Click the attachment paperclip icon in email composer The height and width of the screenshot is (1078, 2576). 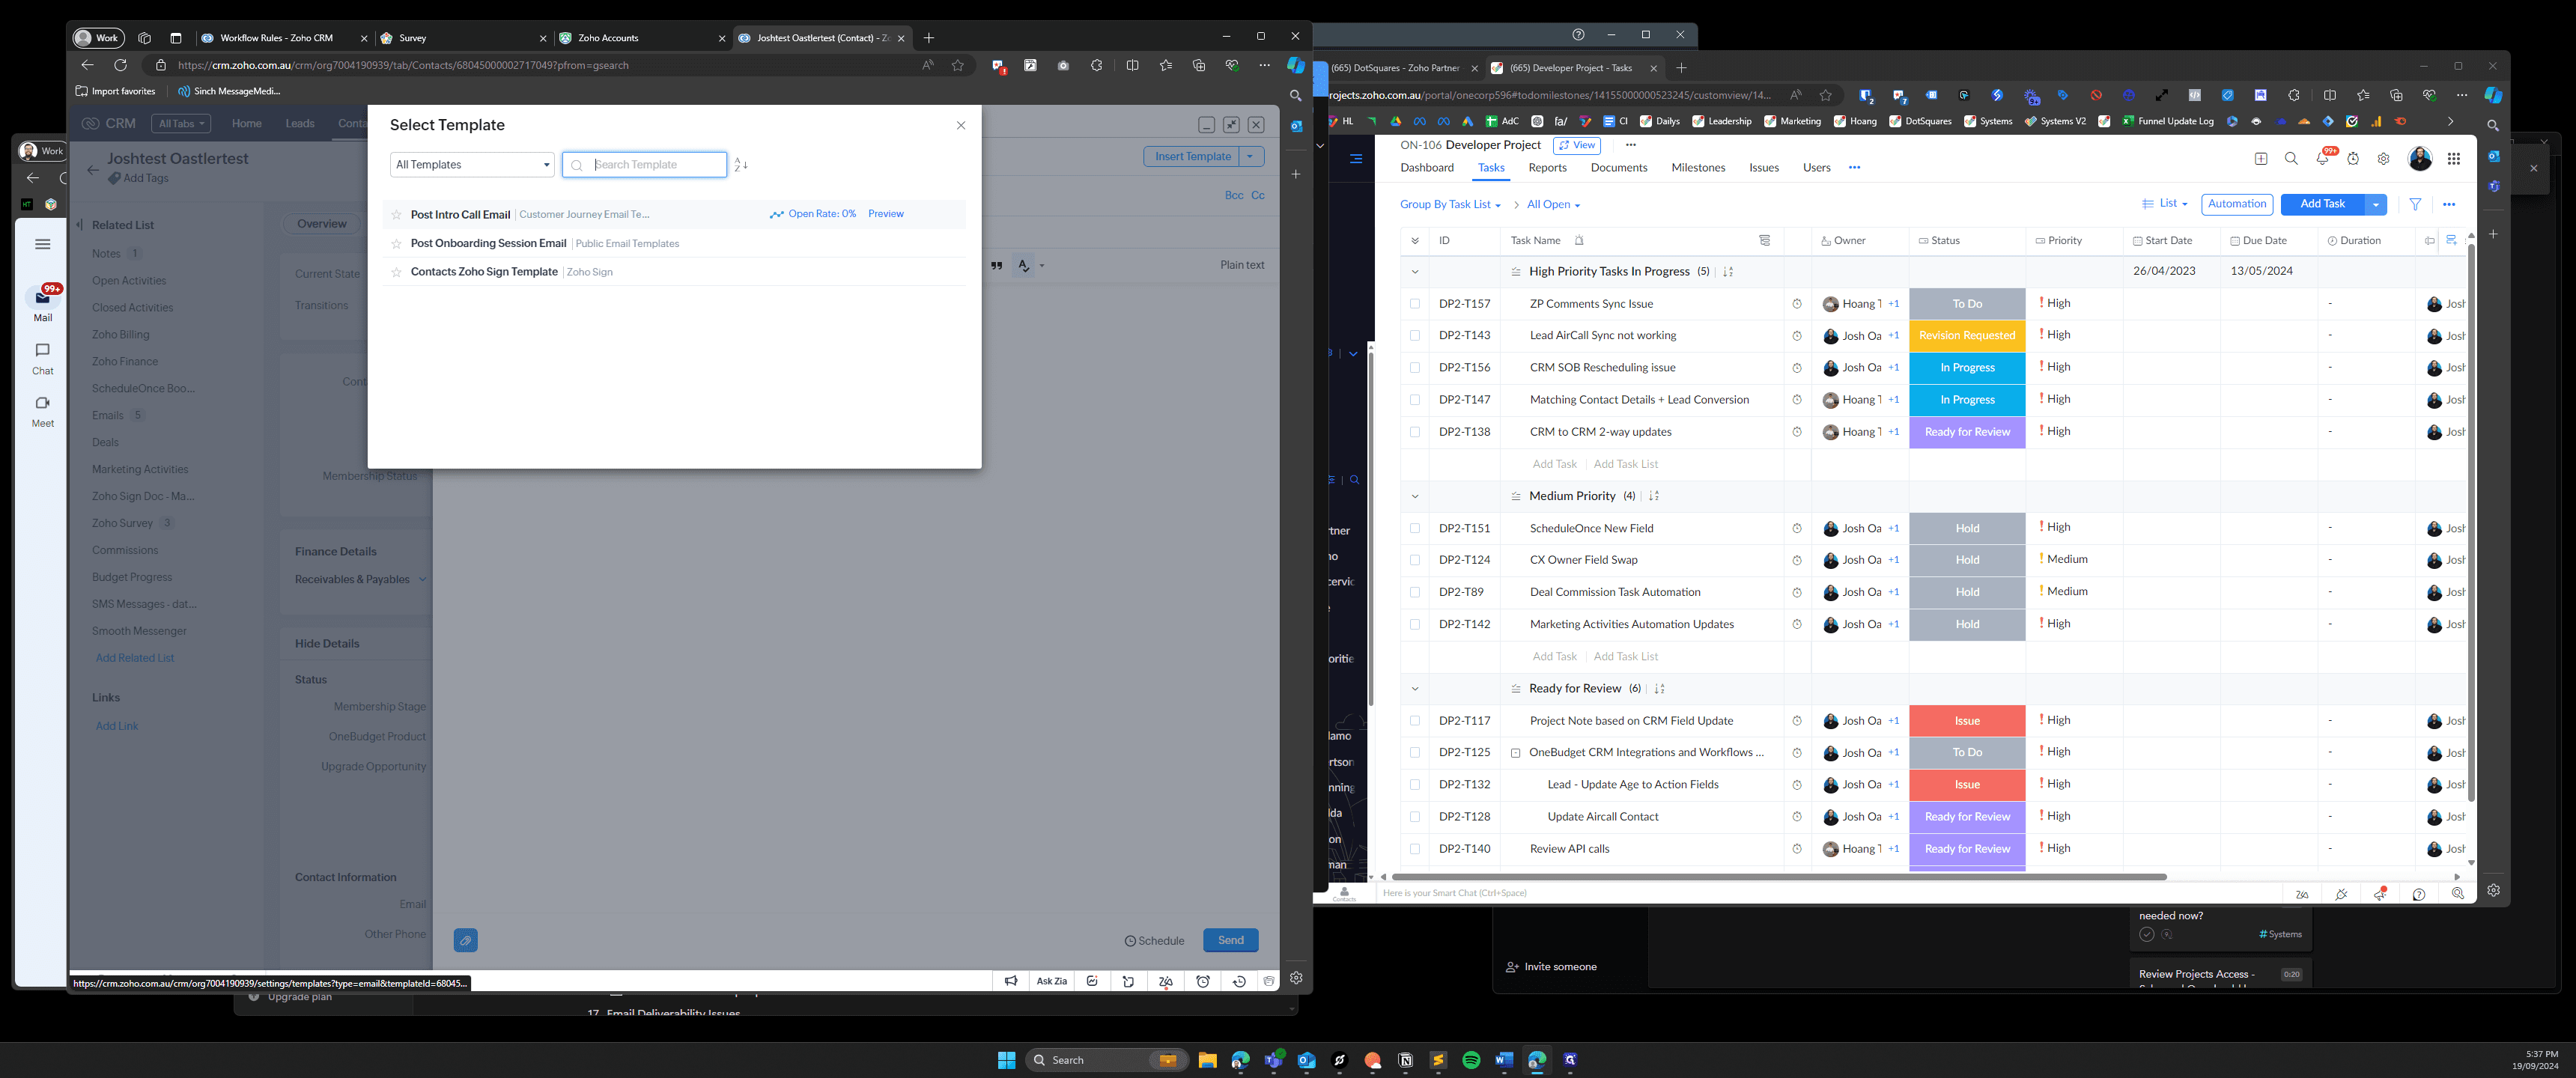tap(465, 940)
